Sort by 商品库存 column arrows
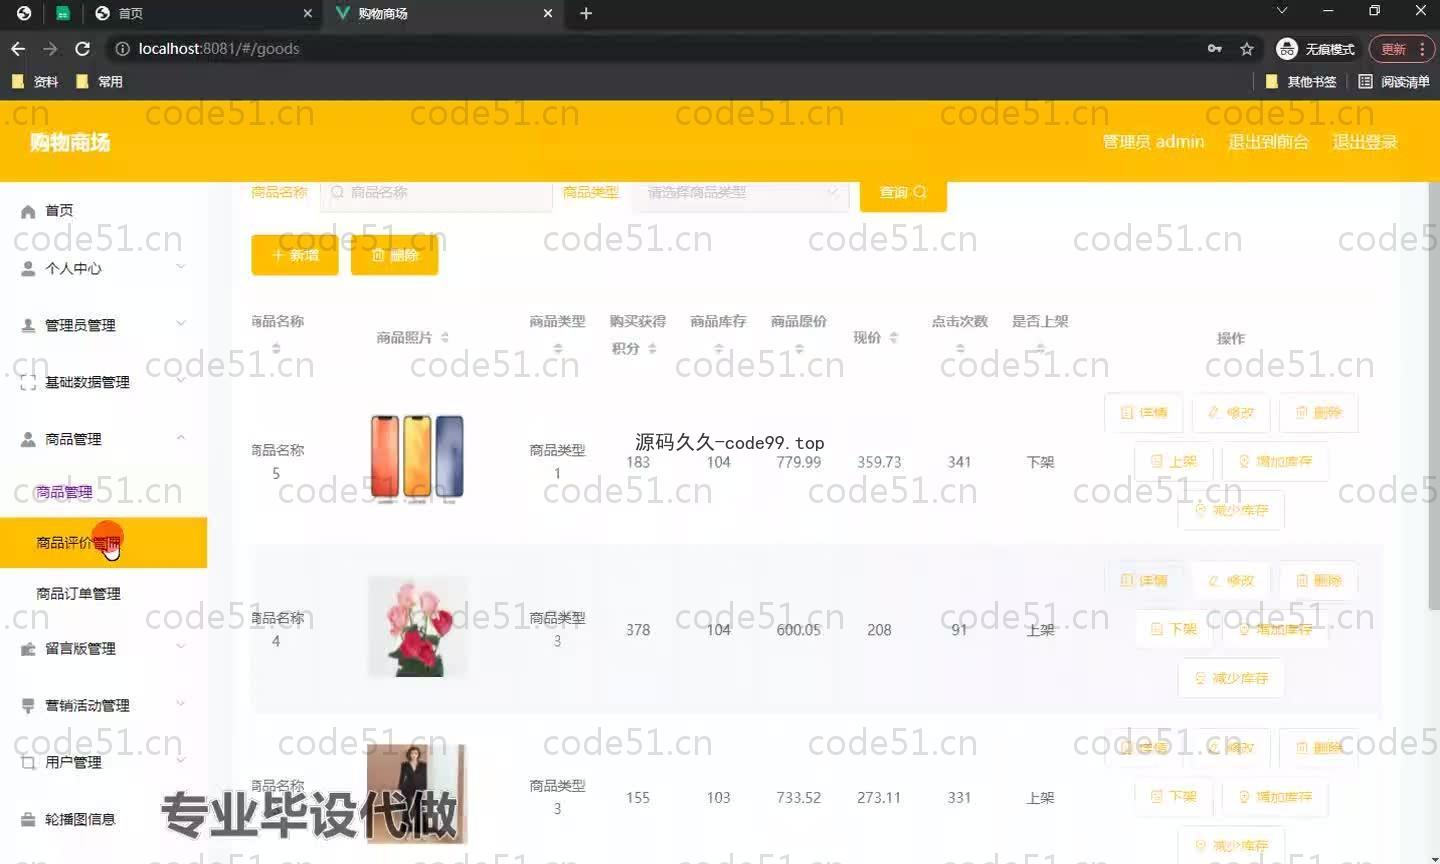This screenshot has width=1440, height=864. click(x=719, y=348)
